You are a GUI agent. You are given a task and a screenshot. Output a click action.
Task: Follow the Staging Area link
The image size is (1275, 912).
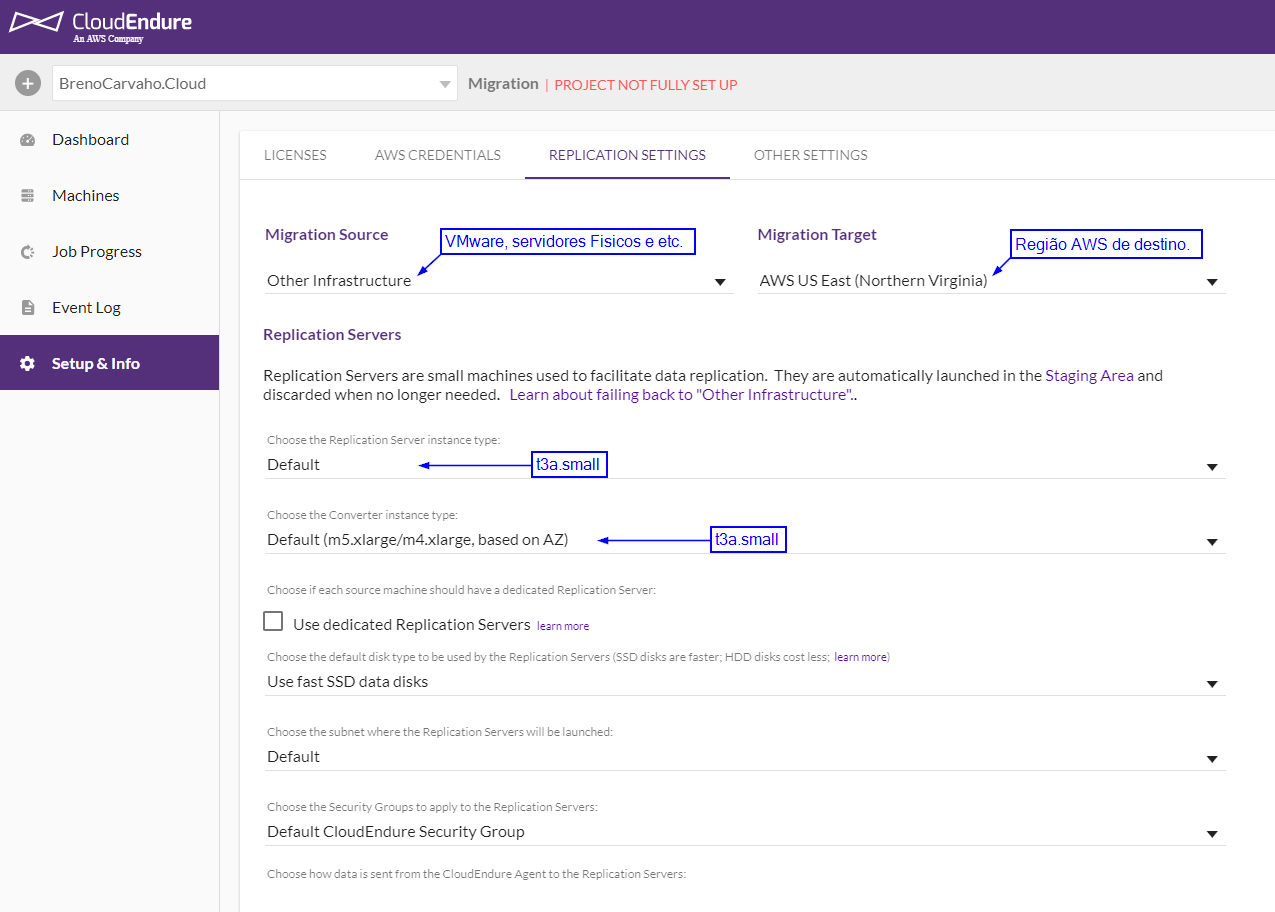click(x=1089, y=376)
